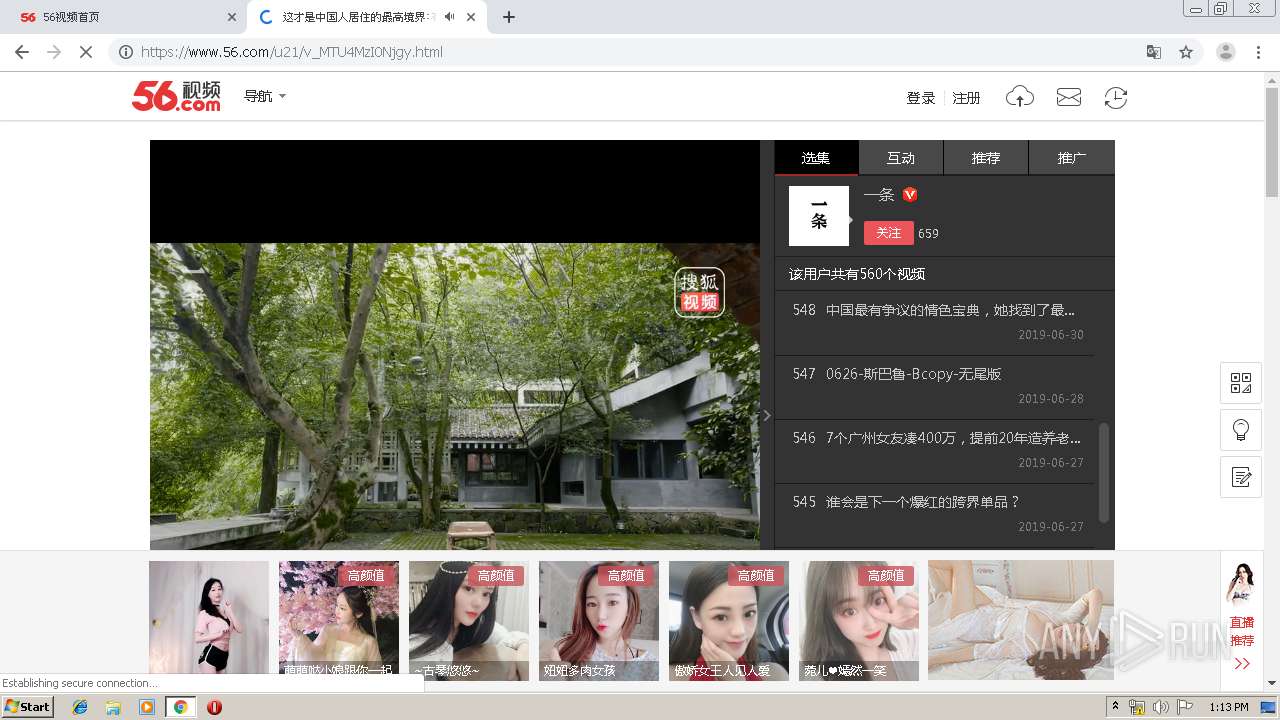This screenshot has height=720, width=1280.
Task: Open the 傲娇女王人见人爱 live thumbnail
Action: click(729, 620)
